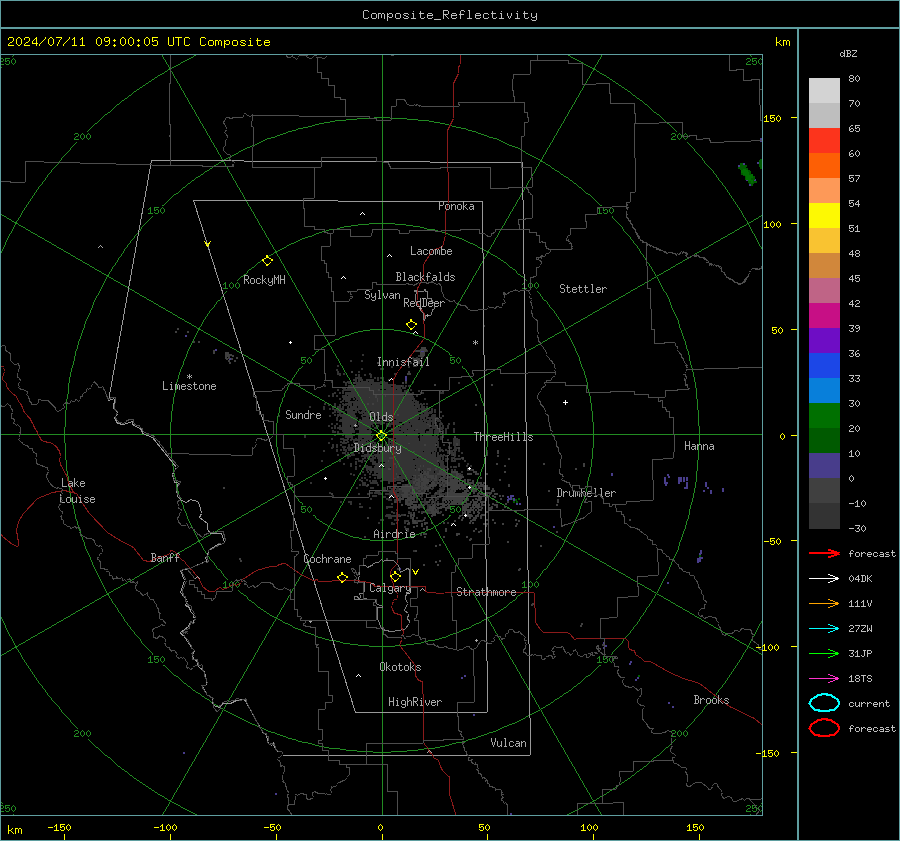
Task: Click the Airdrie label
Action: click(394, 534)
